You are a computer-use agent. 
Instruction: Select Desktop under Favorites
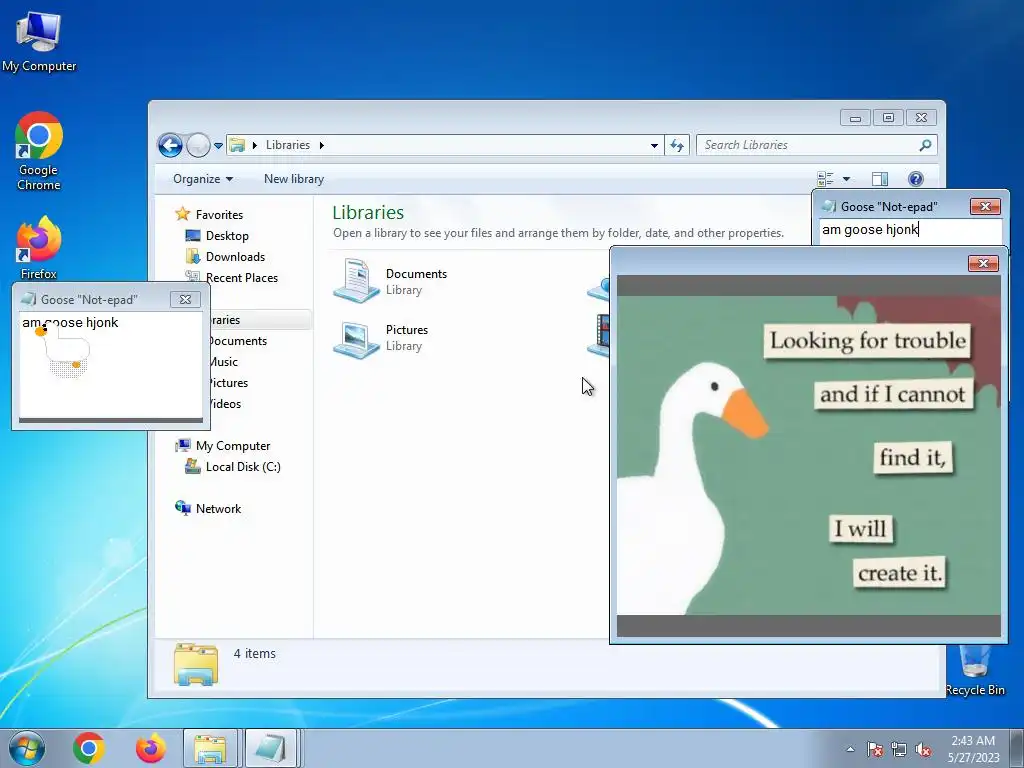coord(217,236)
